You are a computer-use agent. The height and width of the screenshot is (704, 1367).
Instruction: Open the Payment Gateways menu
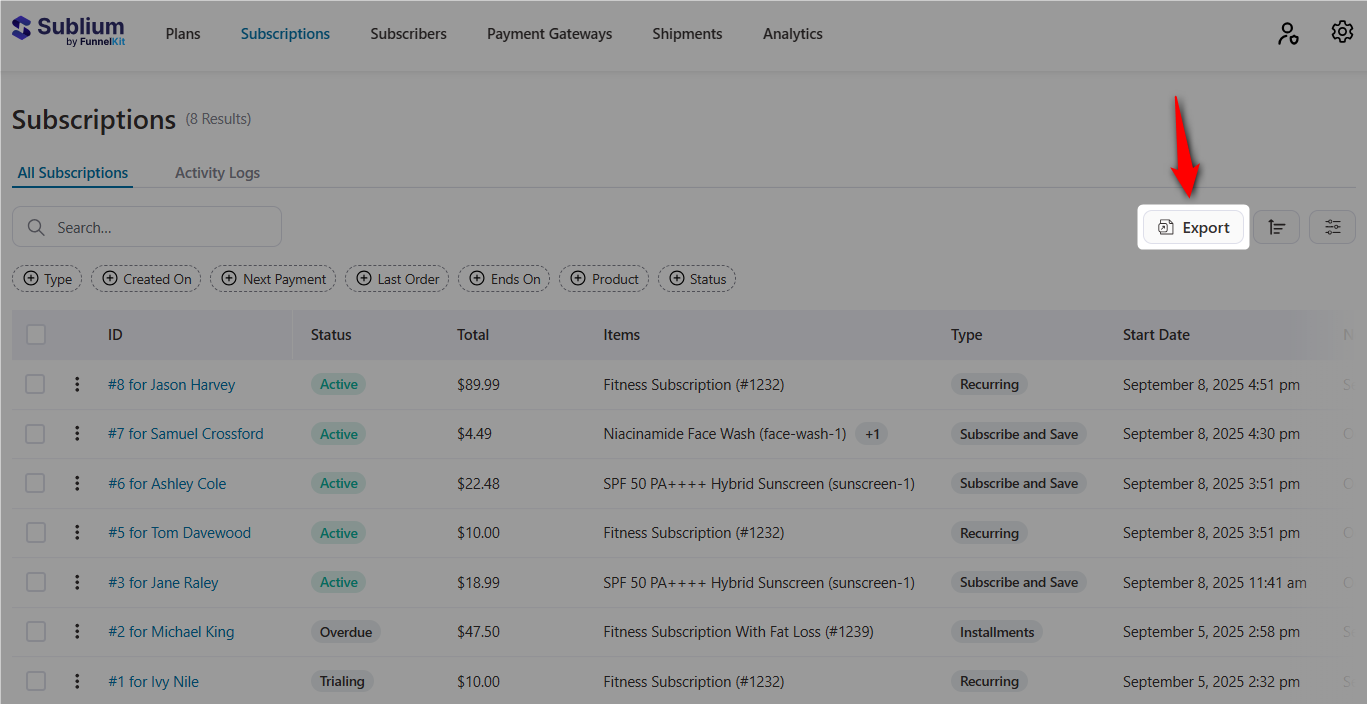click(549, 33)
